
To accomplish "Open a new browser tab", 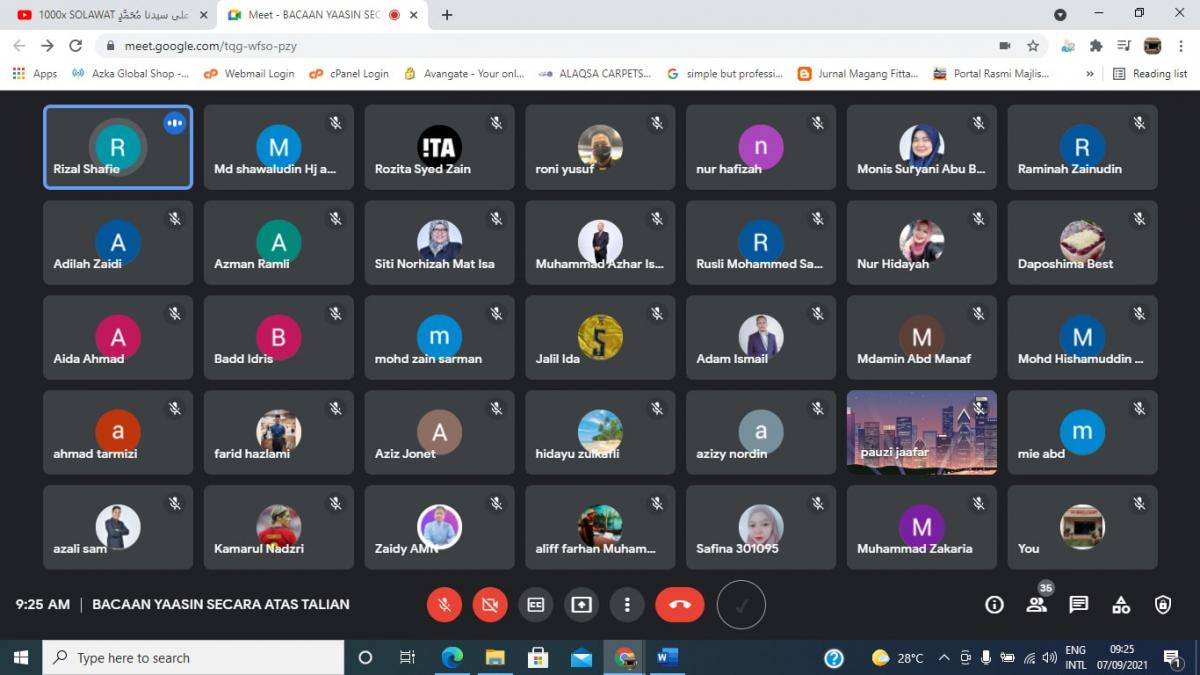I will [447, 15].
